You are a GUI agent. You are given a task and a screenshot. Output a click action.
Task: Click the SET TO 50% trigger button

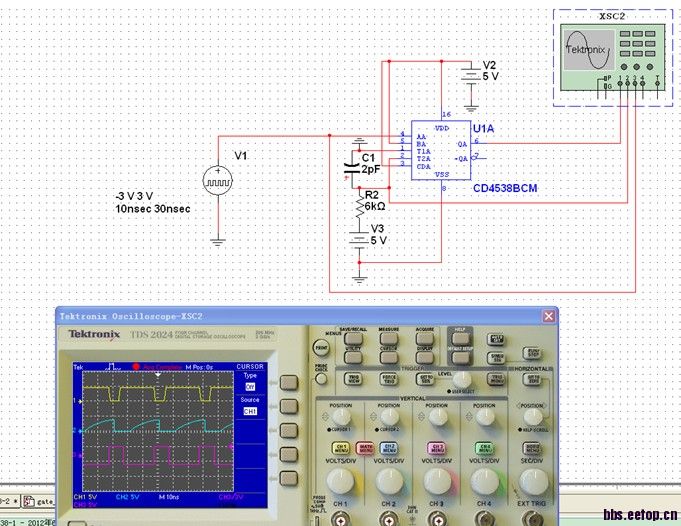[425, 379]
